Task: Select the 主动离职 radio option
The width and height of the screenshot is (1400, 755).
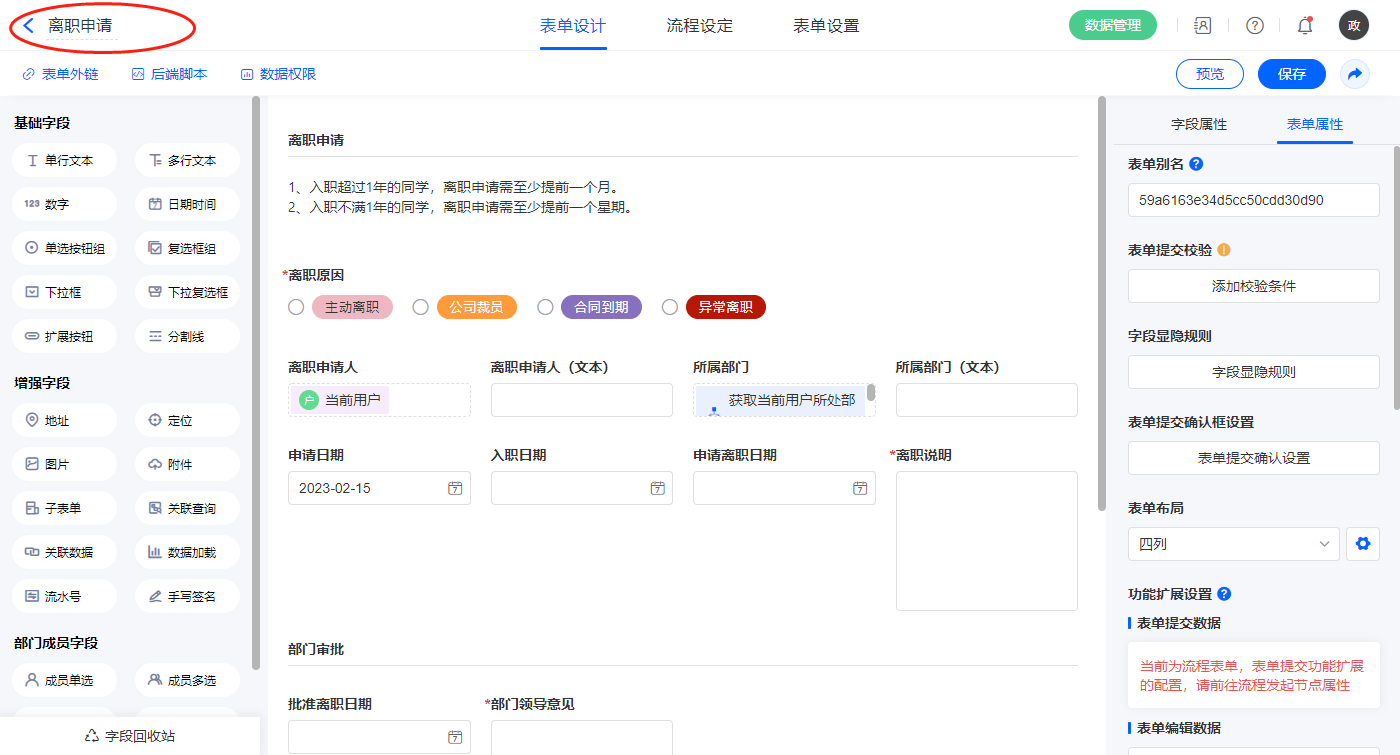Action: pyautogui.click(x=296, y=308)
